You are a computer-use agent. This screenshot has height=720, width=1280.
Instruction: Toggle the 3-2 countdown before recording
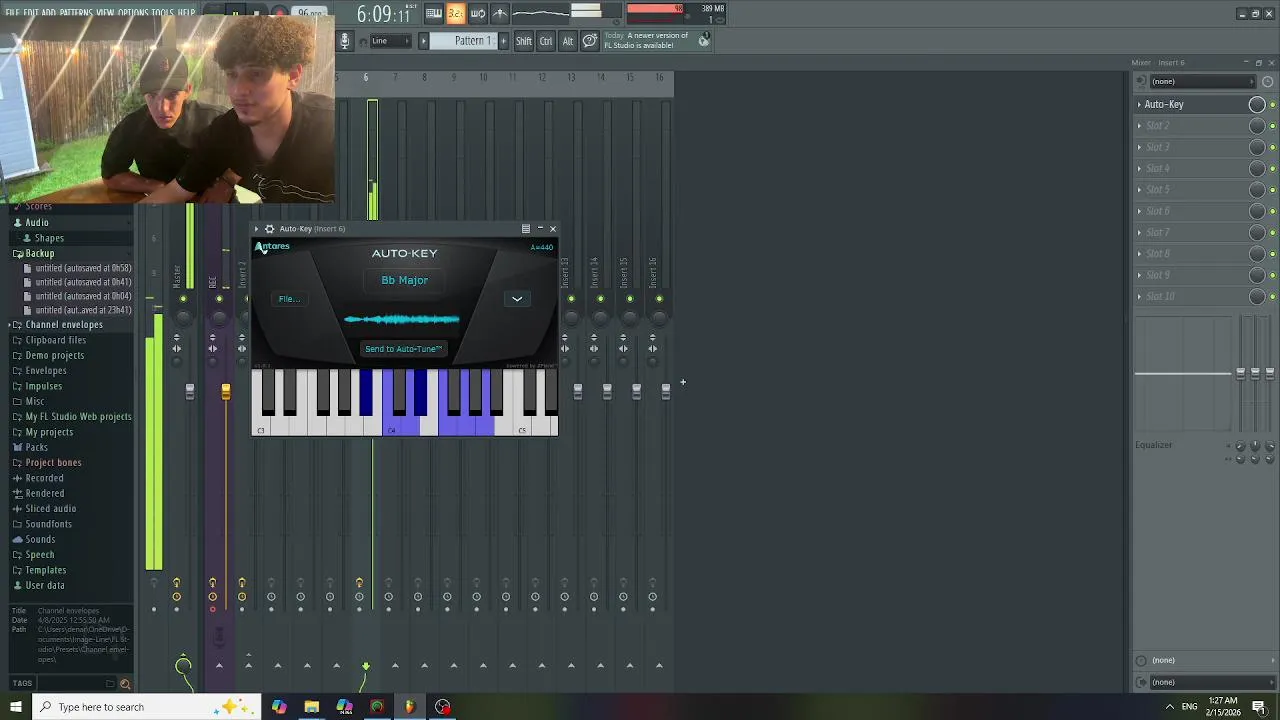[x=456, y=13]
